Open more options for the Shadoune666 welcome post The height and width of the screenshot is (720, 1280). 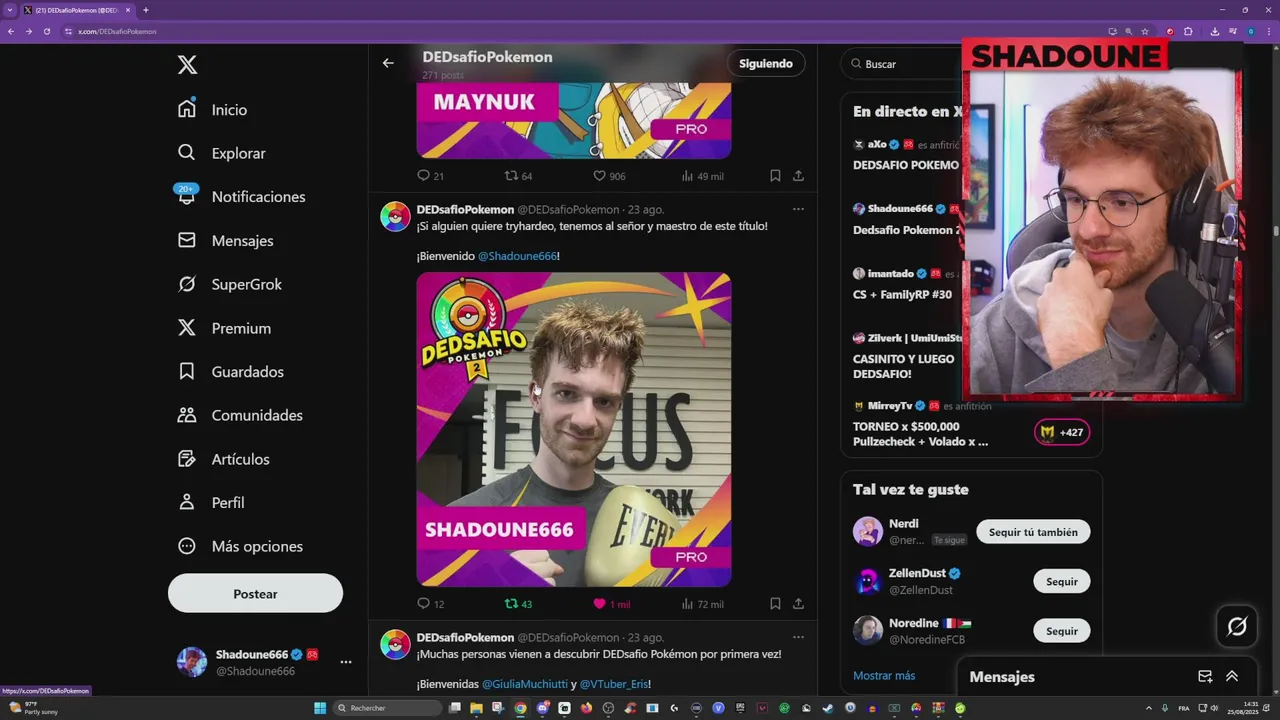click(x=798, y=209)
